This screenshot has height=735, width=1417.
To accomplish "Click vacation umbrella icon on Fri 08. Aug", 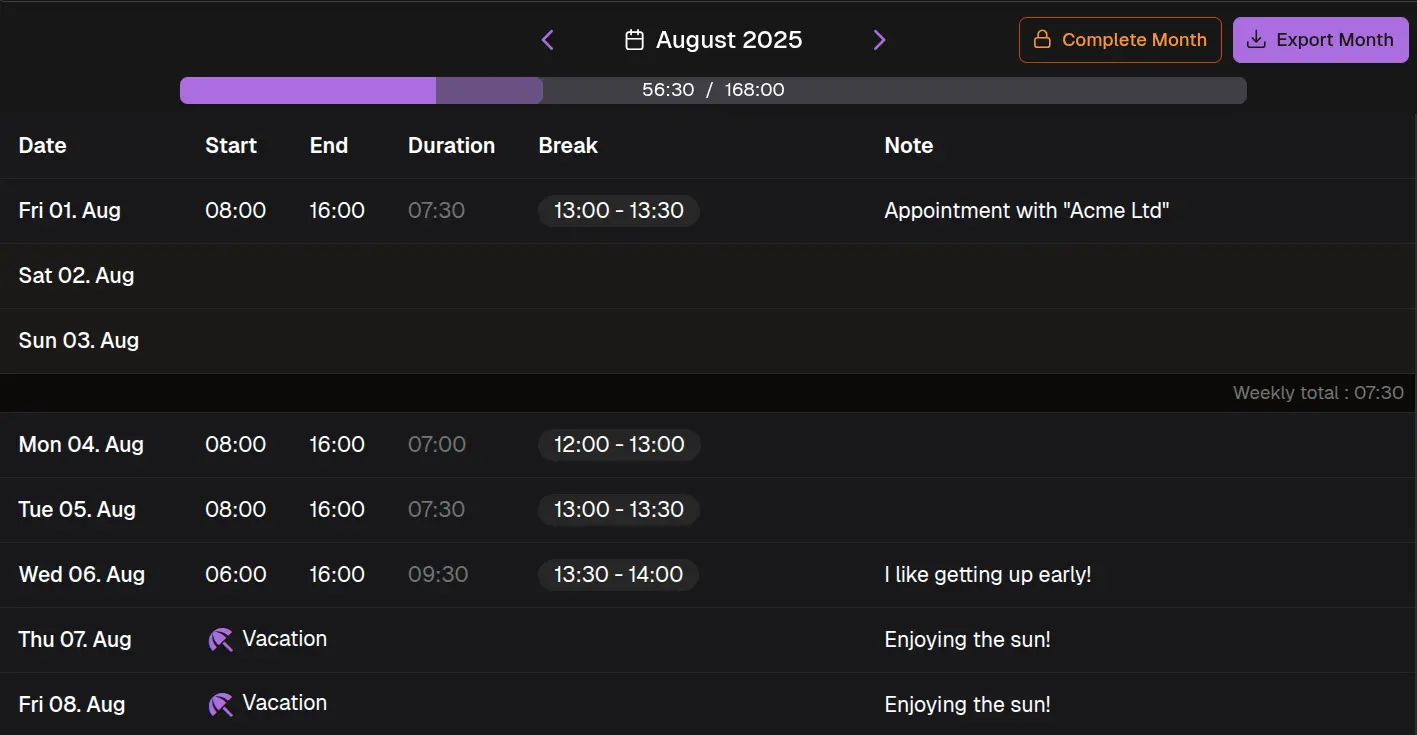I will tap(220, 704).
